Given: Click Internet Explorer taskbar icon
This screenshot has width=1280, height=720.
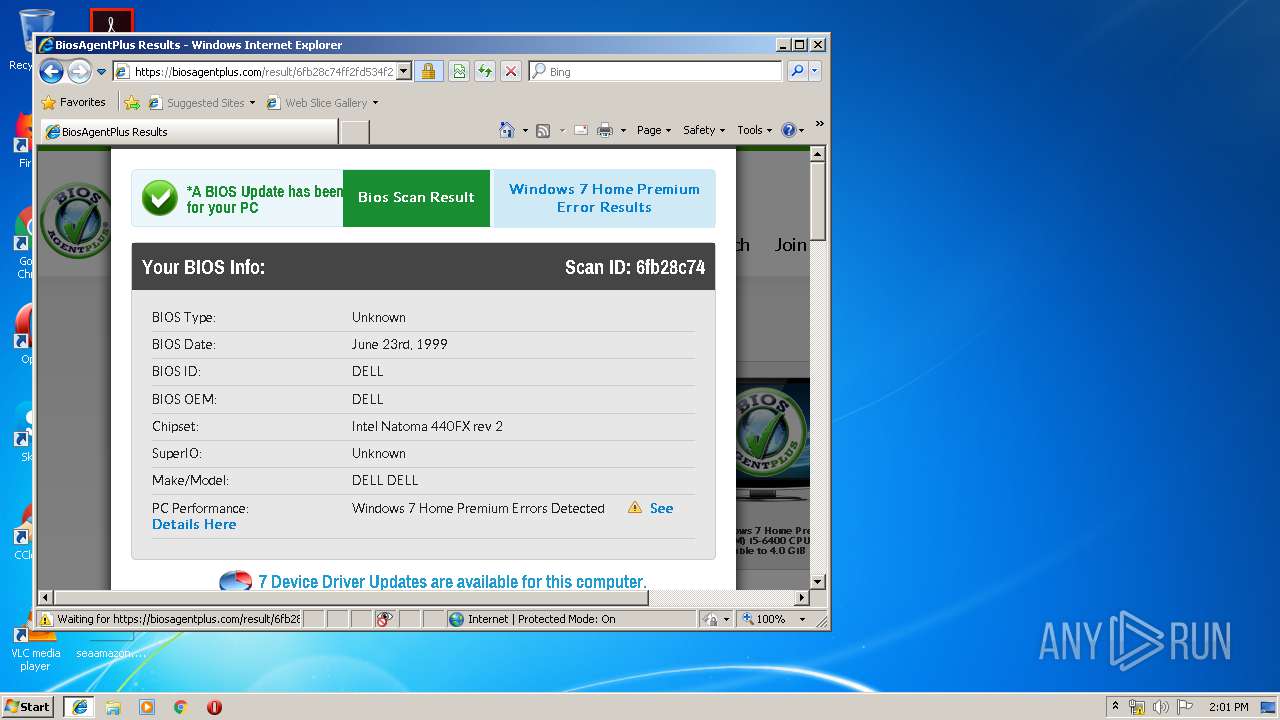Looking at the screenshot, I should click(79, 706).
